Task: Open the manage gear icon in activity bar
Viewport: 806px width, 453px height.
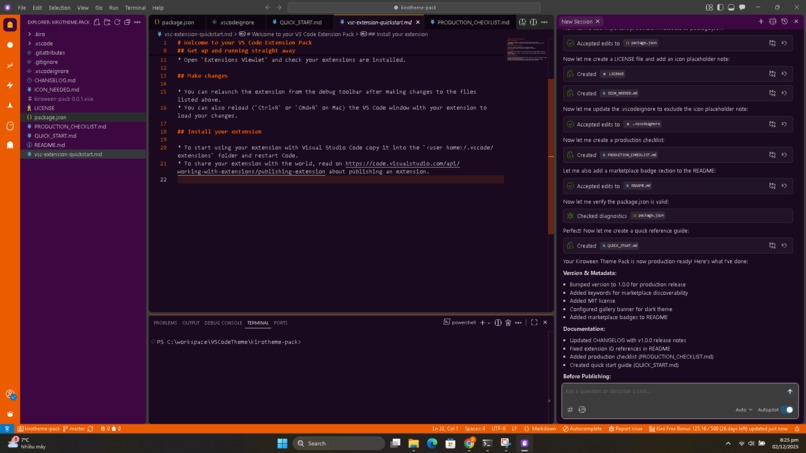Action: tap(10, 414)
